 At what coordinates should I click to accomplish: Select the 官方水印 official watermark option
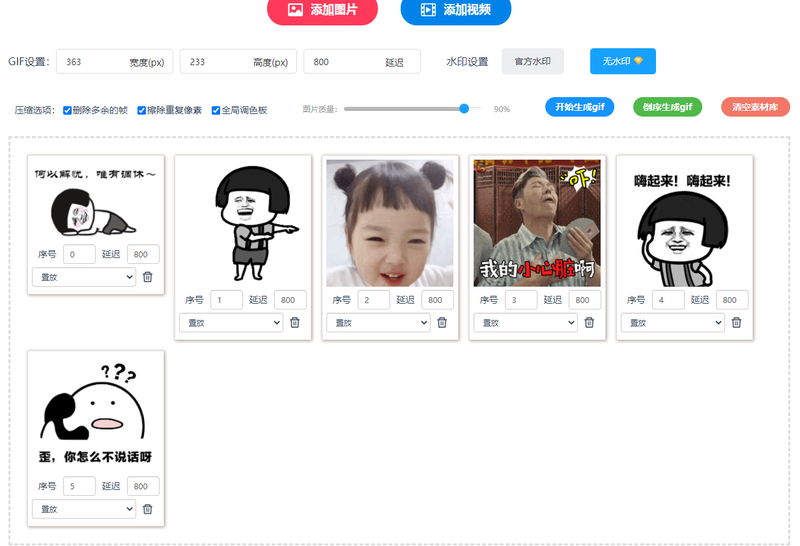pyautogui.click(x=533, y=61)
